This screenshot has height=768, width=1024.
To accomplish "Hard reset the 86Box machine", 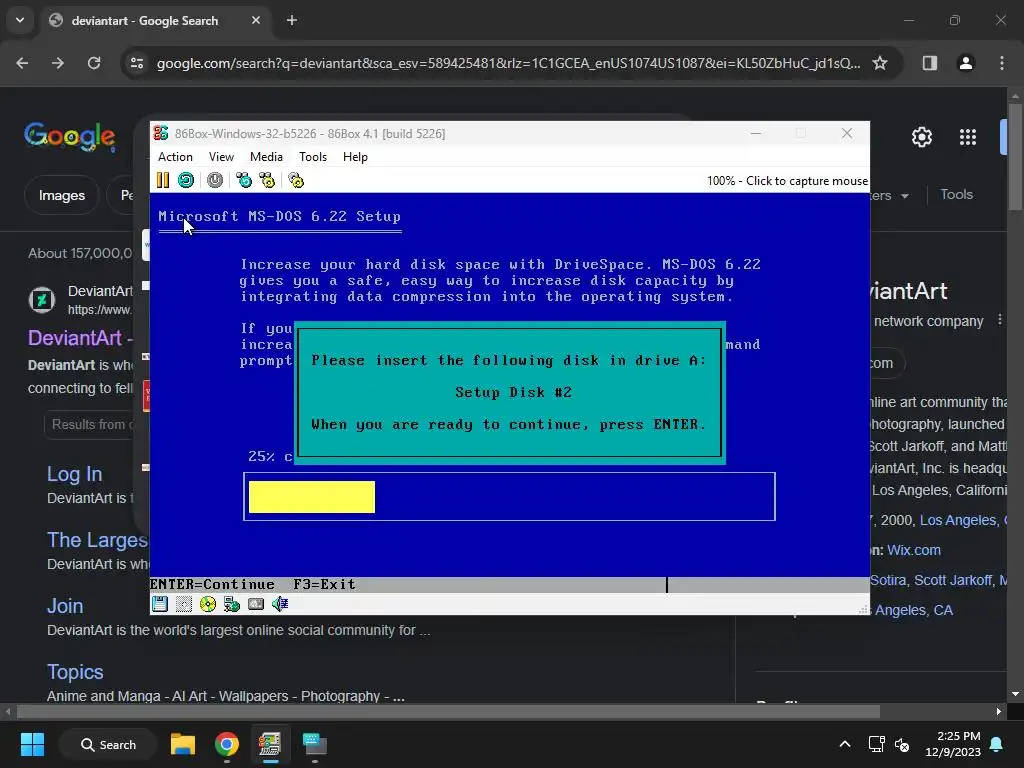I will pos(186,180).
